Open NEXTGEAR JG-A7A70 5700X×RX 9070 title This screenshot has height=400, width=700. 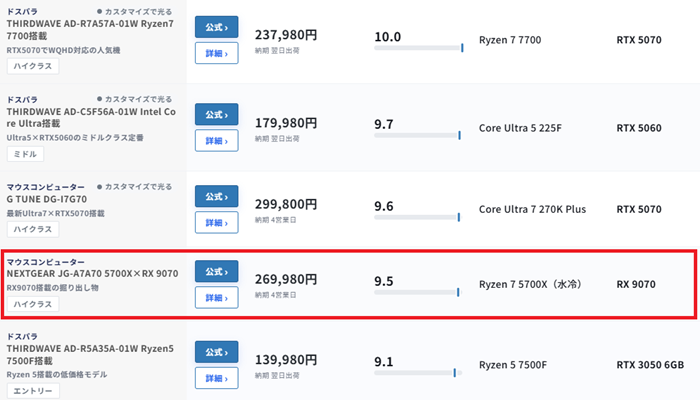click(x=92, y=273)
